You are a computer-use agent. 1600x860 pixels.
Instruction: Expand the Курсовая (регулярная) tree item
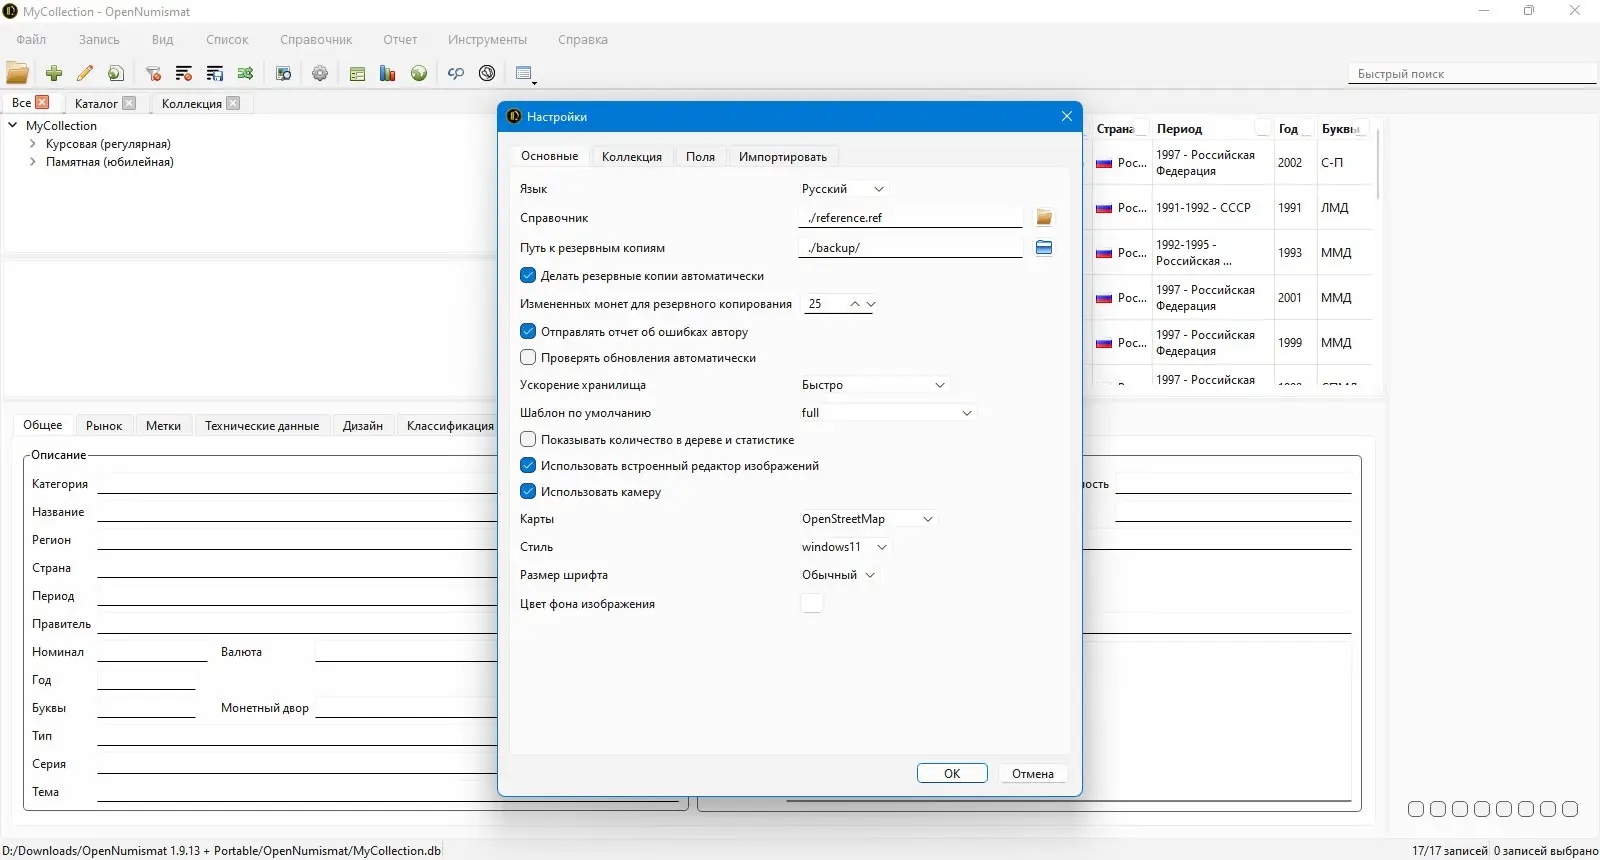tap(33, 143)
